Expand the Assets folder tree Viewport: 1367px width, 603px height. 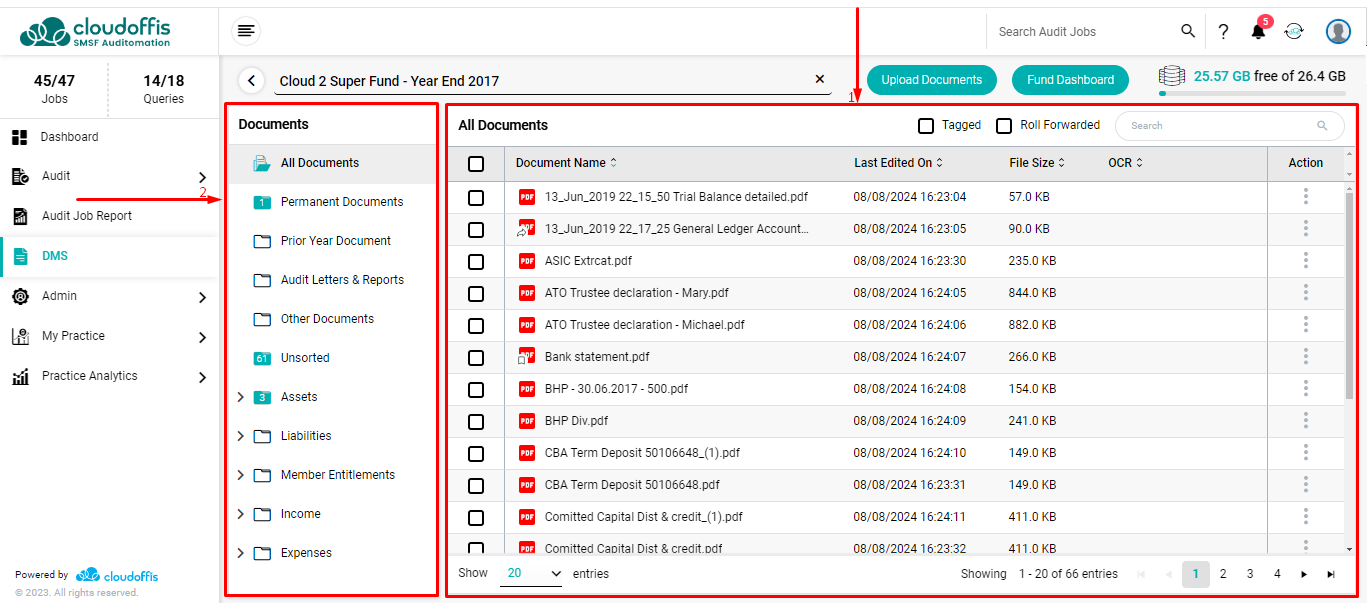[240, 397]
